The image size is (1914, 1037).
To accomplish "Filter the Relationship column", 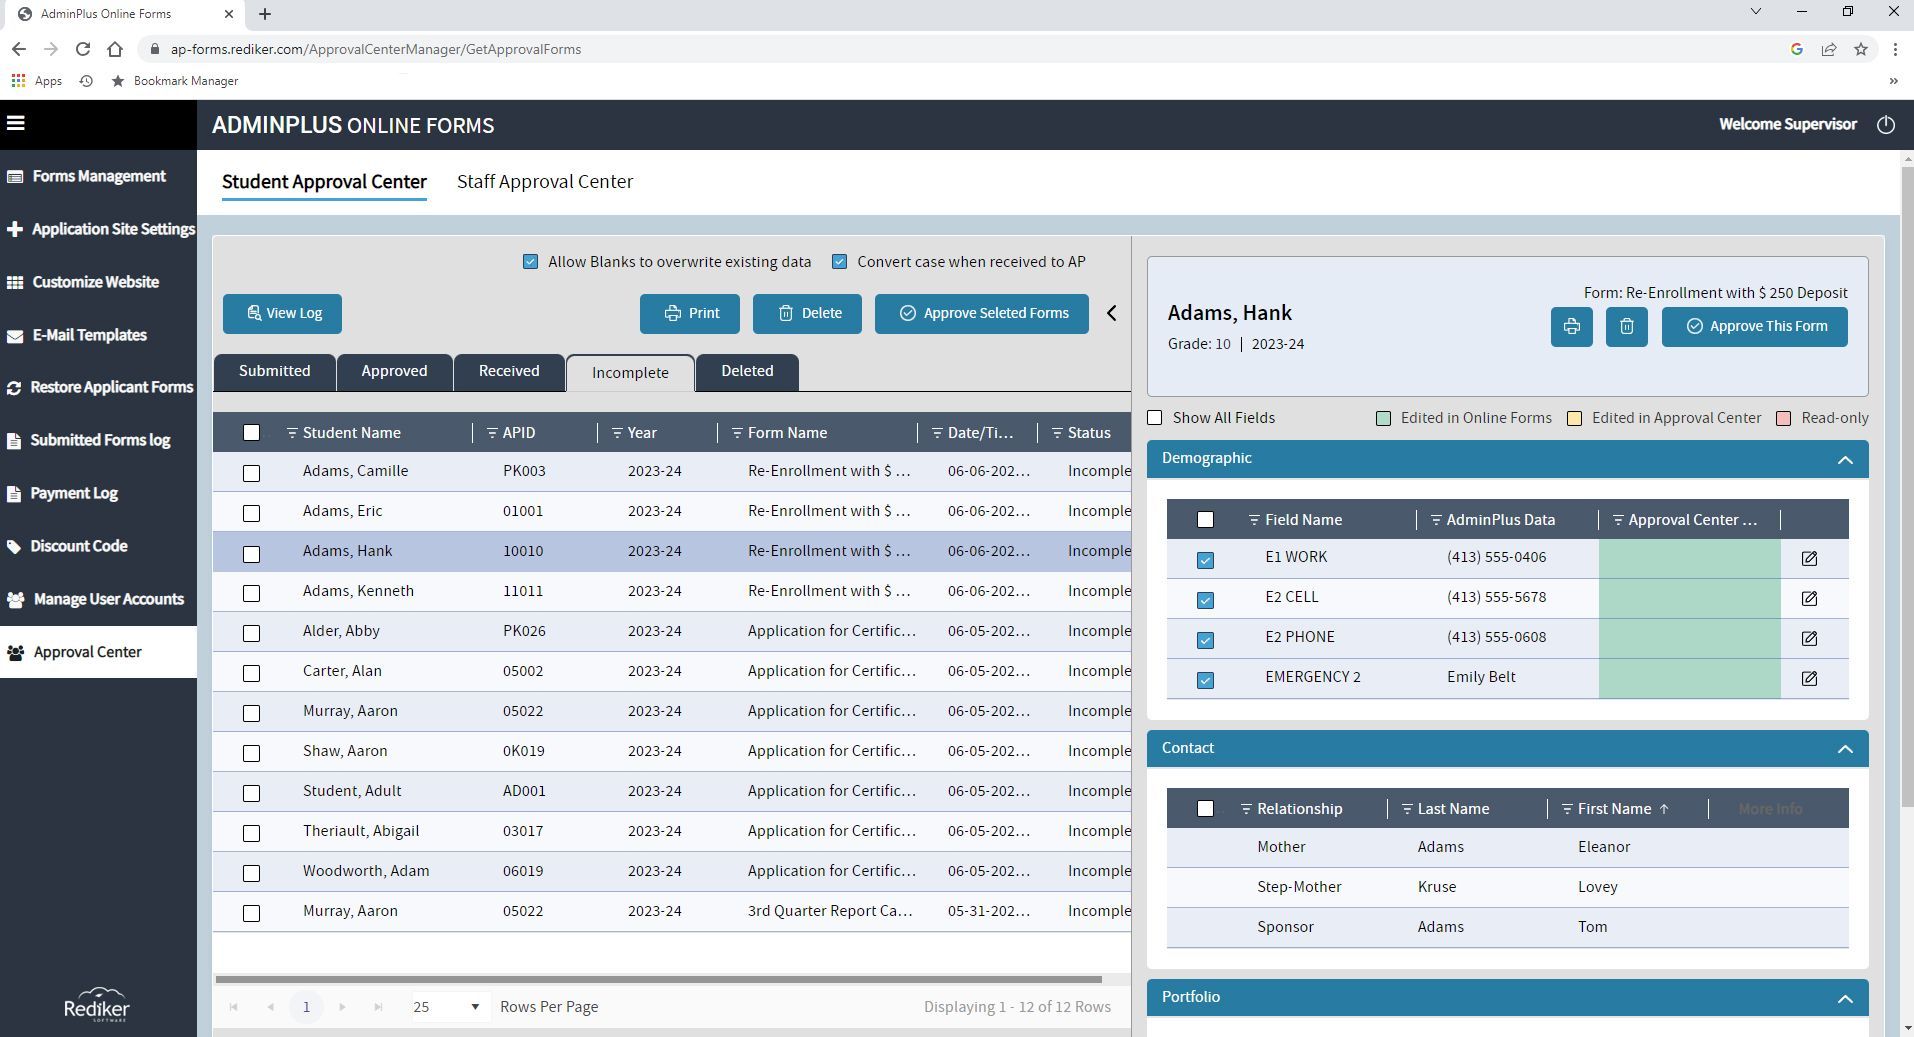I will click(x=1246, y=809).
